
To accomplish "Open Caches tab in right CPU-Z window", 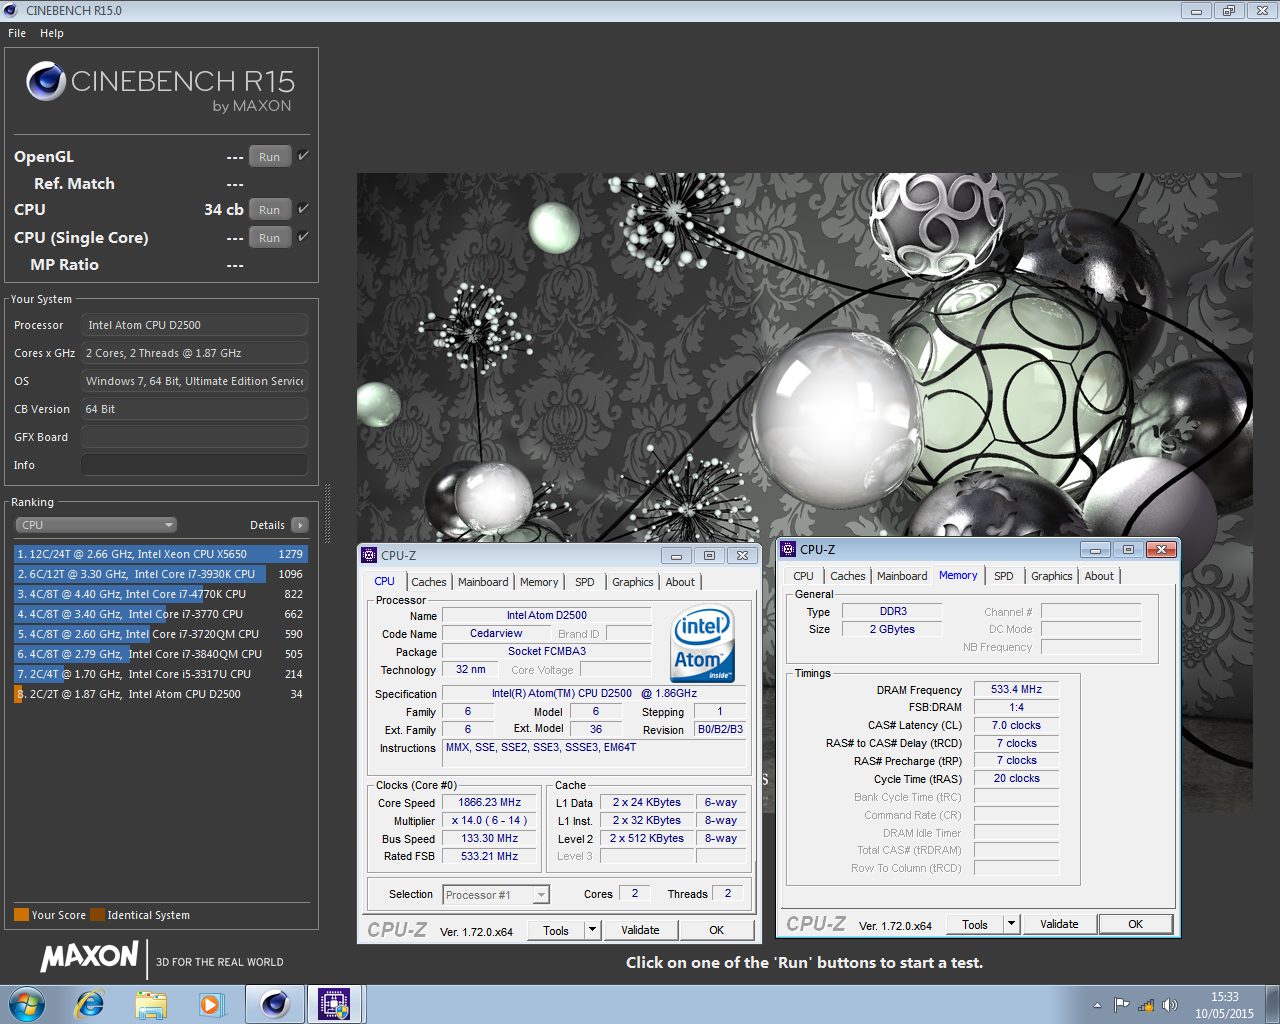I will (x=848, y=576).
